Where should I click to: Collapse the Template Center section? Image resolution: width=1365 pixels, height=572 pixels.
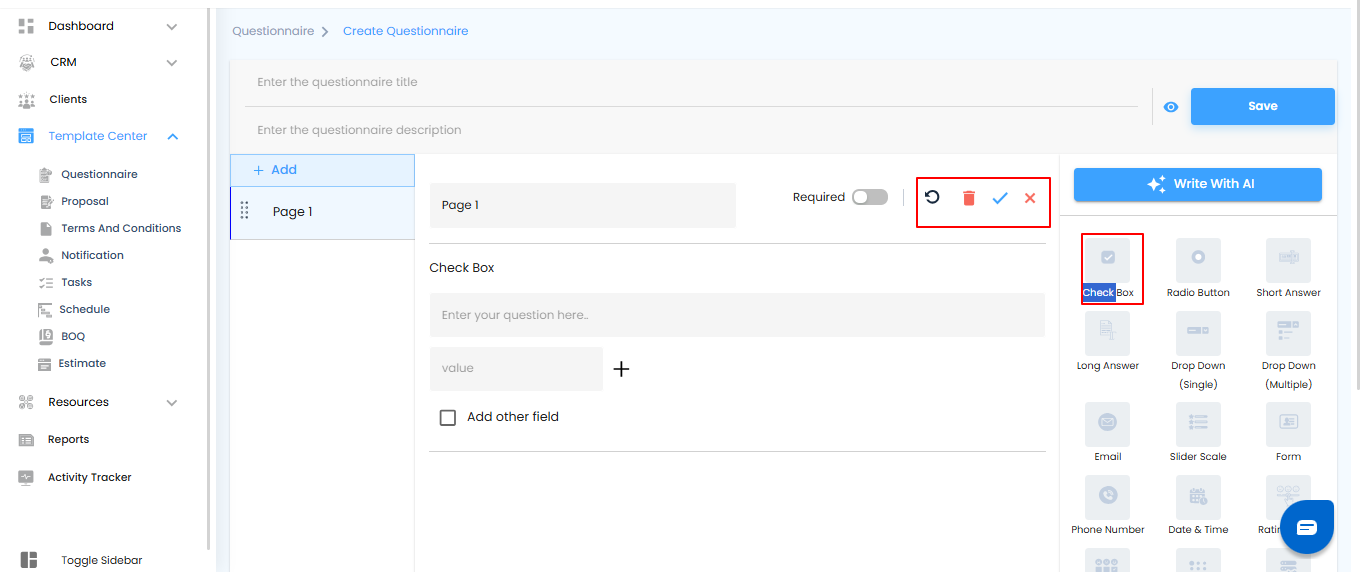point(173,136)
